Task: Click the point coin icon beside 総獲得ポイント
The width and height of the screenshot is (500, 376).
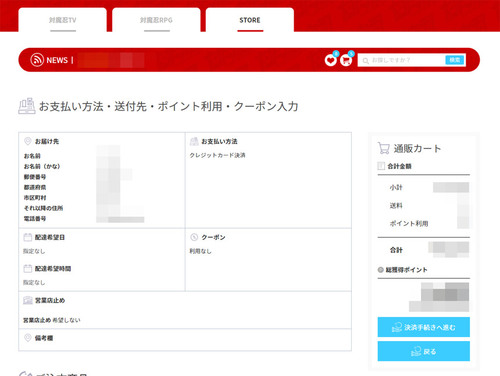Action: [381, 270]
